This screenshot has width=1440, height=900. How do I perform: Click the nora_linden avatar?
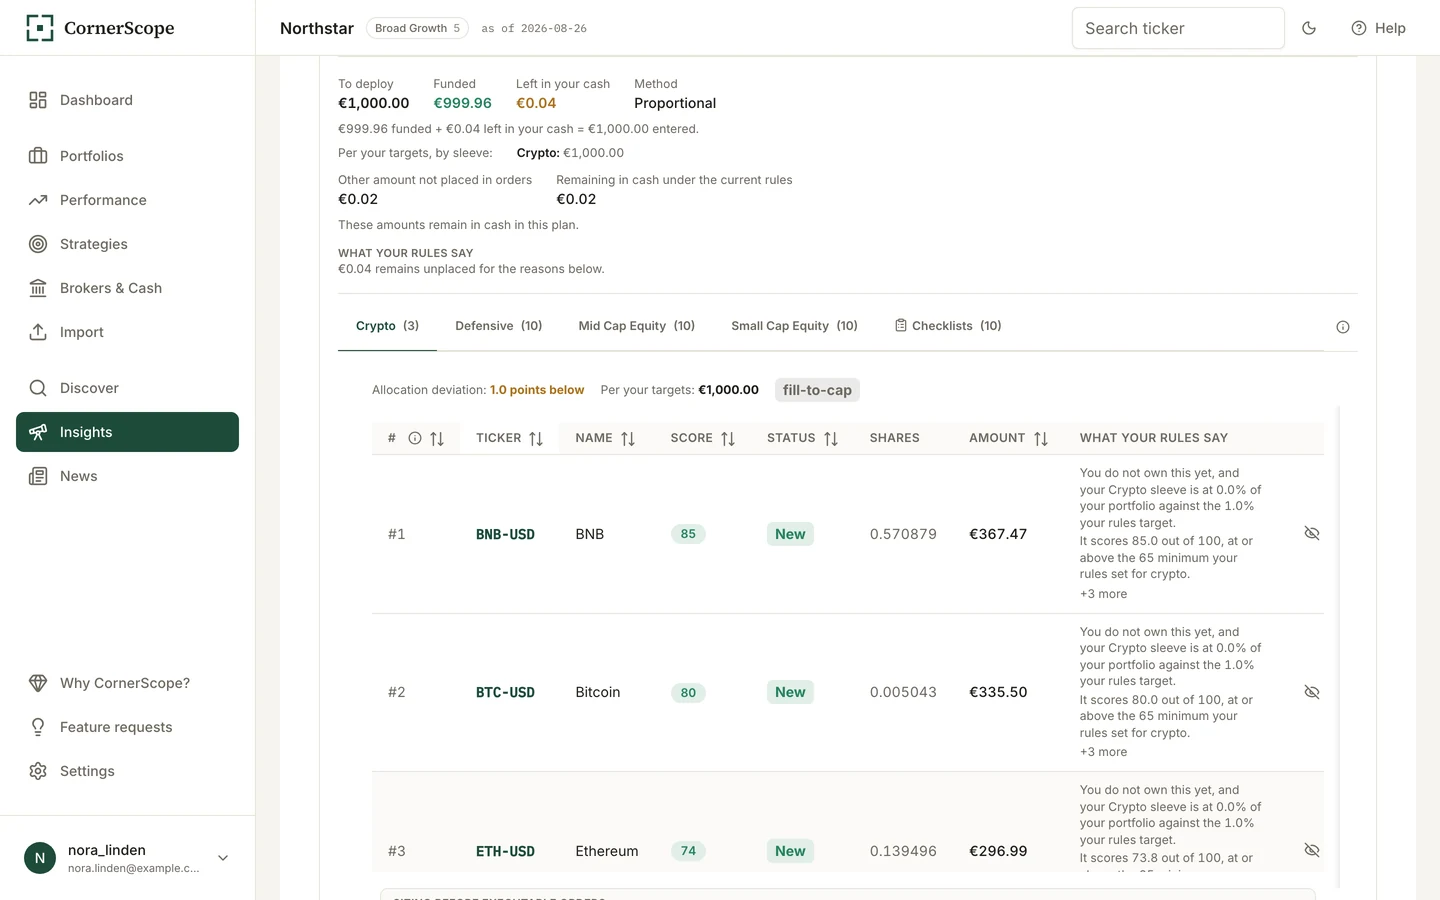pyautogui.click(x=40, y=858)
